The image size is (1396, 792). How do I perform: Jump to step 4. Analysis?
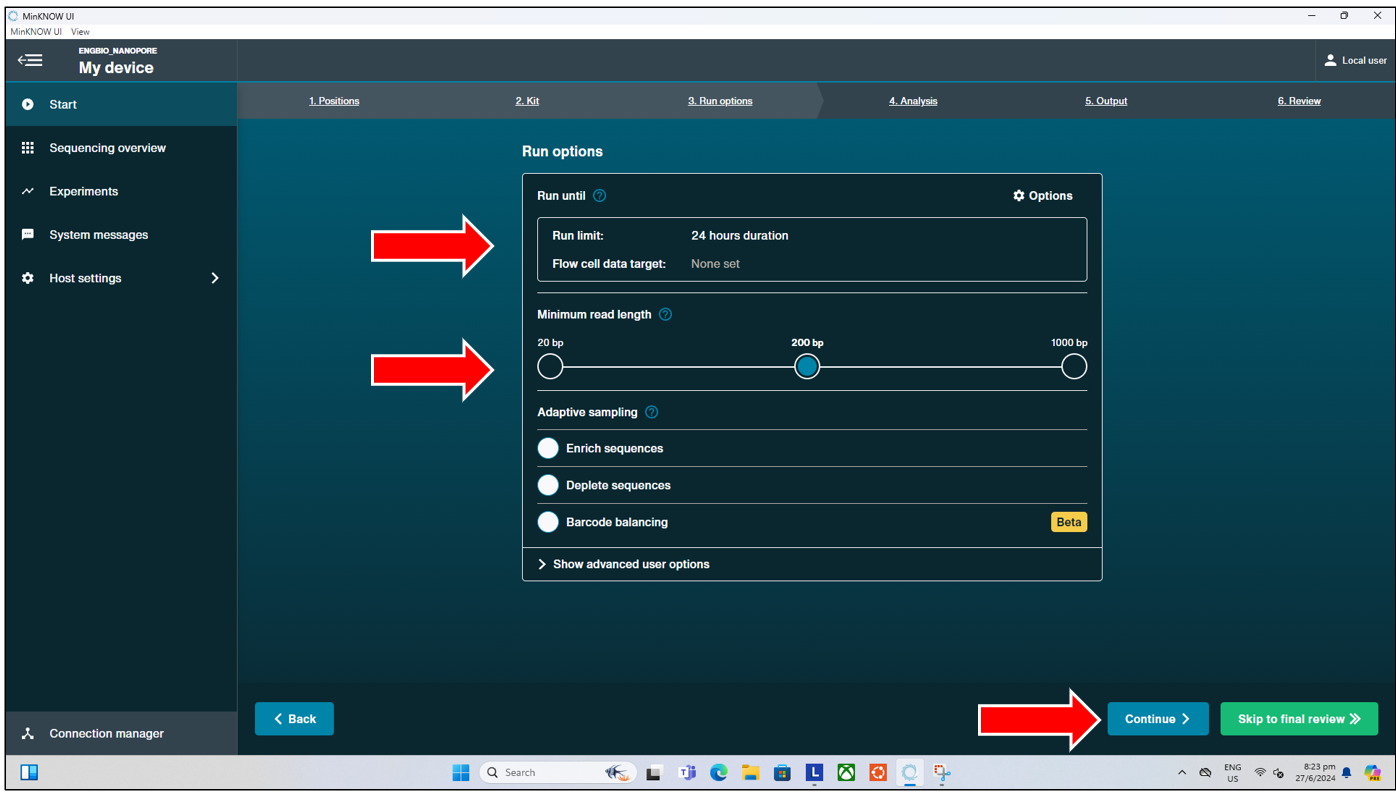[x=913, y=101]
